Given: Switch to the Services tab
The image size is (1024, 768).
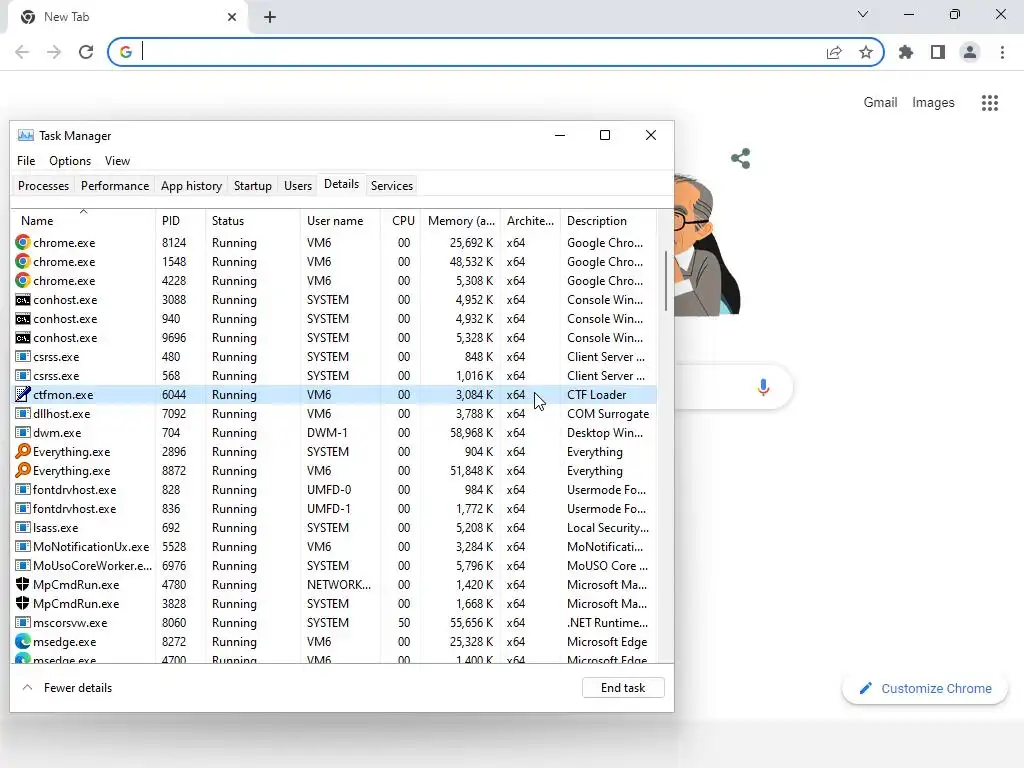Looking at the screenshot, I should point(392,185).
